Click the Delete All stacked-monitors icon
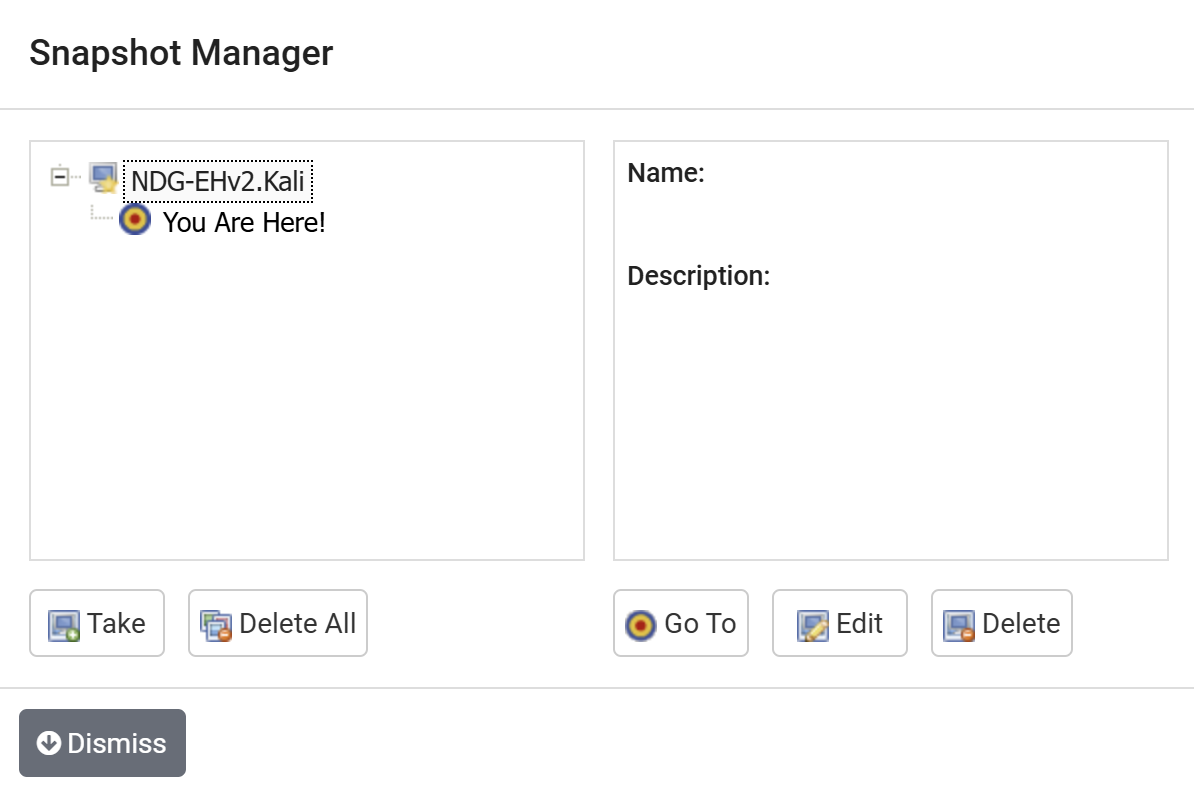 point(216,625)
